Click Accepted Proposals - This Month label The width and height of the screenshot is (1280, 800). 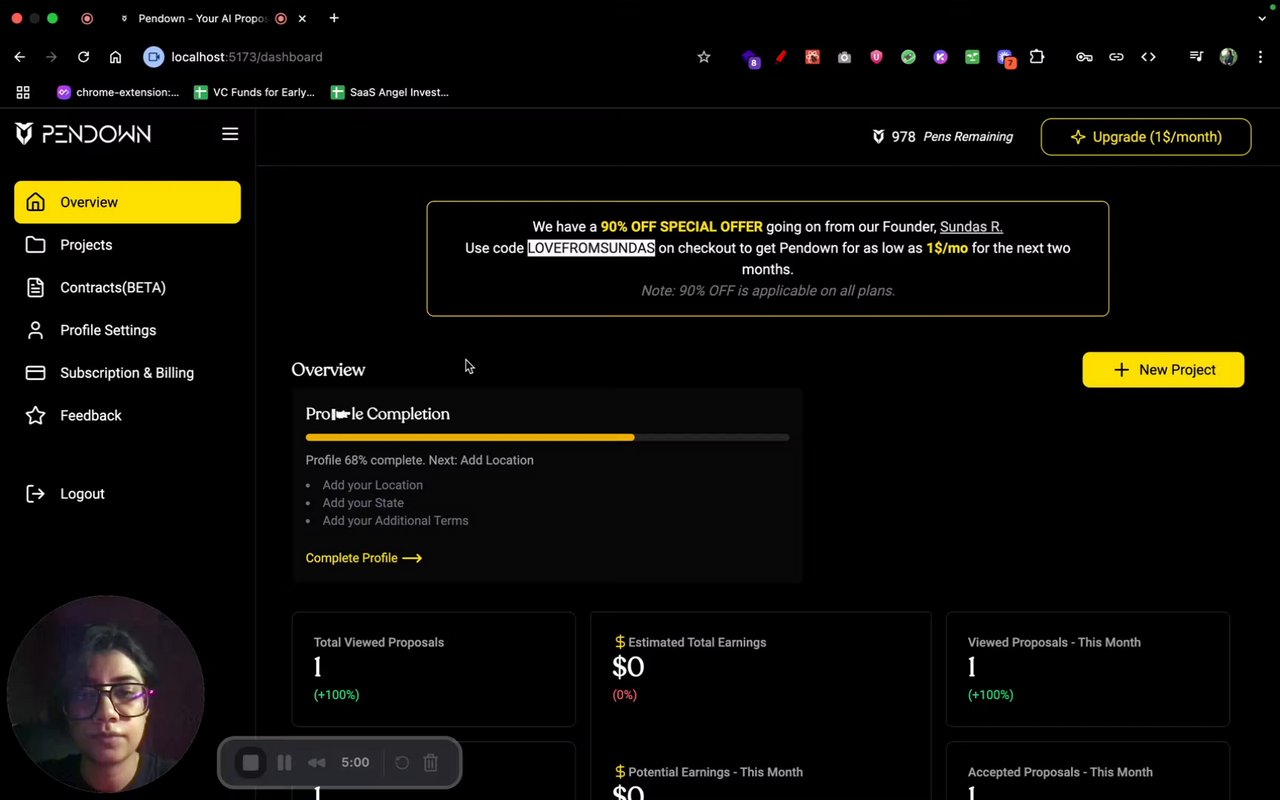pos(1060,772)
